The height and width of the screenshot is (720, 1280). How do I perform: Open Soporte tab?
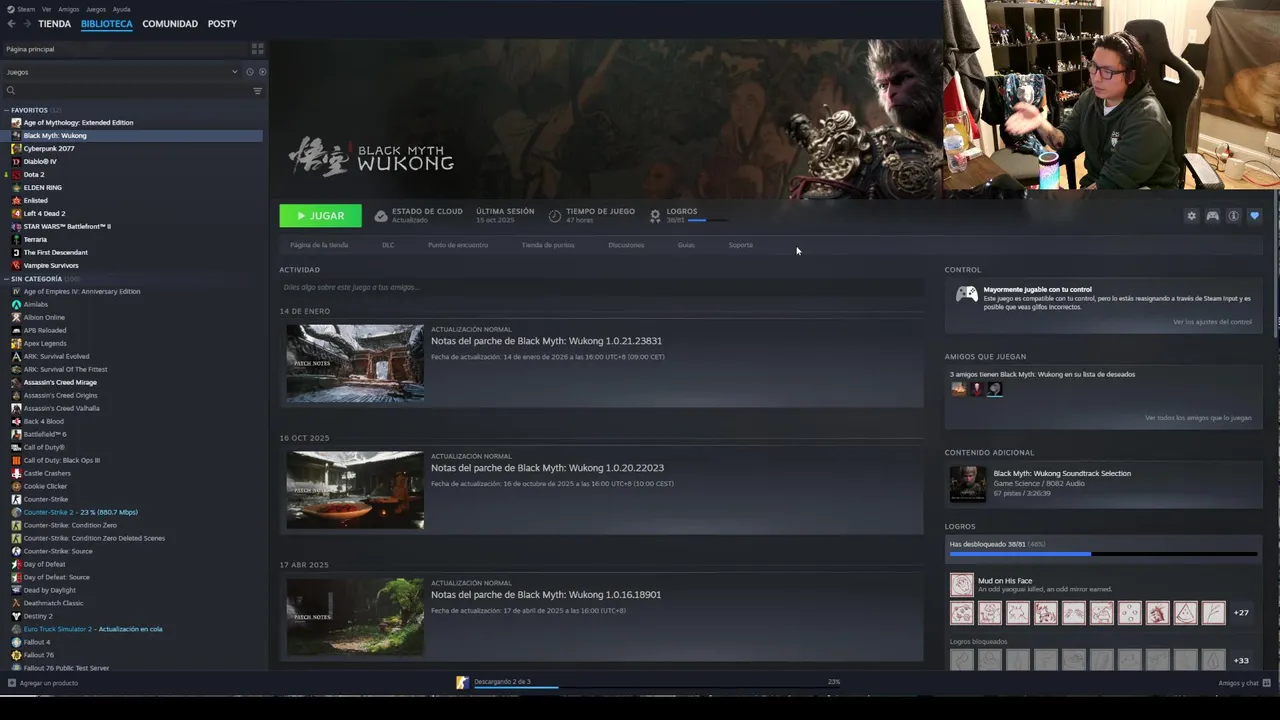pos(740,245)
